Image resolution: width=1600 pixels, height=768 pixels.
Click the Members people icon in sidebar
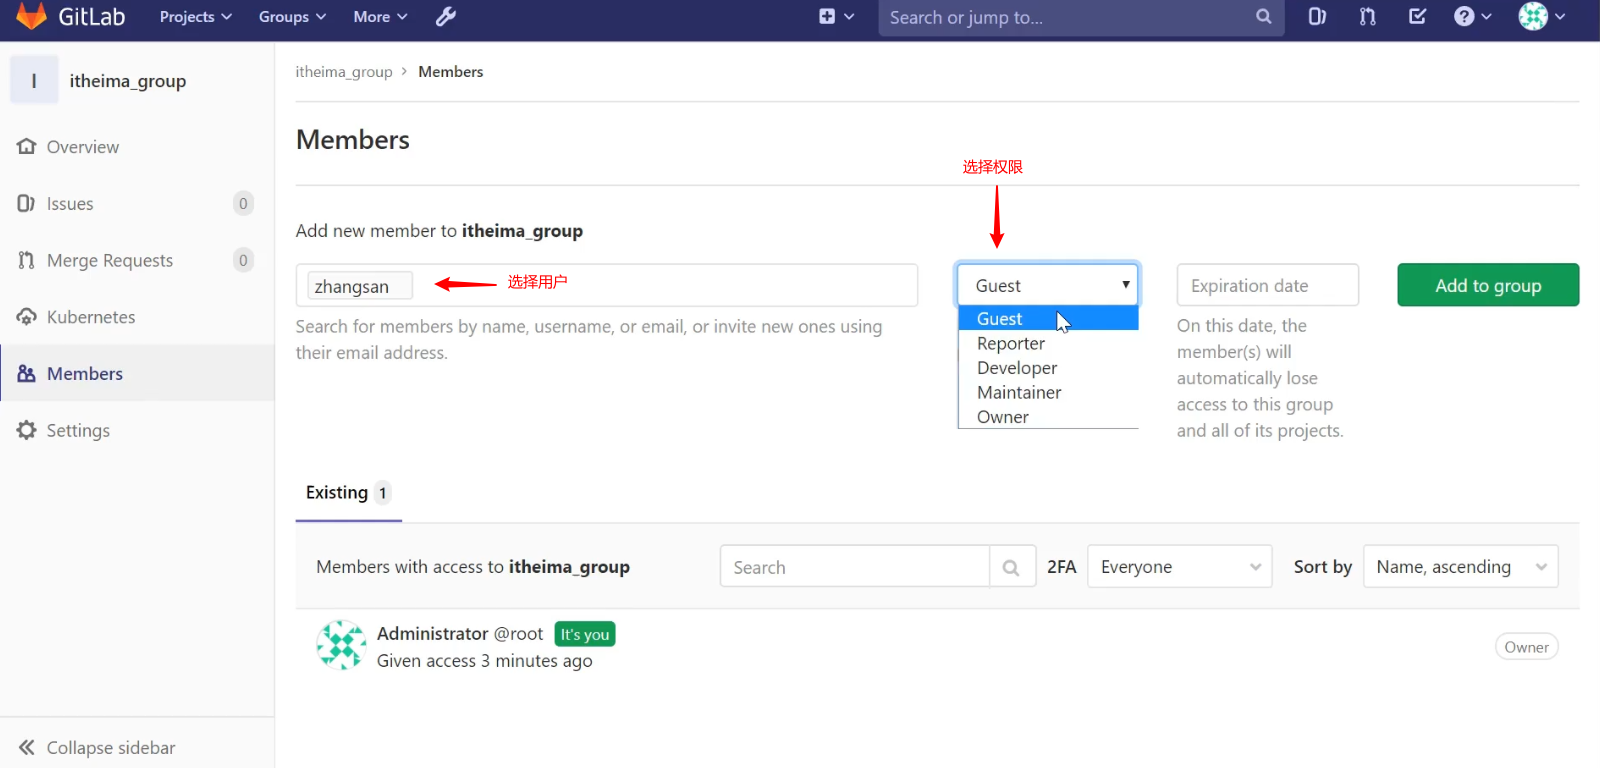click(x=26, y=374)
